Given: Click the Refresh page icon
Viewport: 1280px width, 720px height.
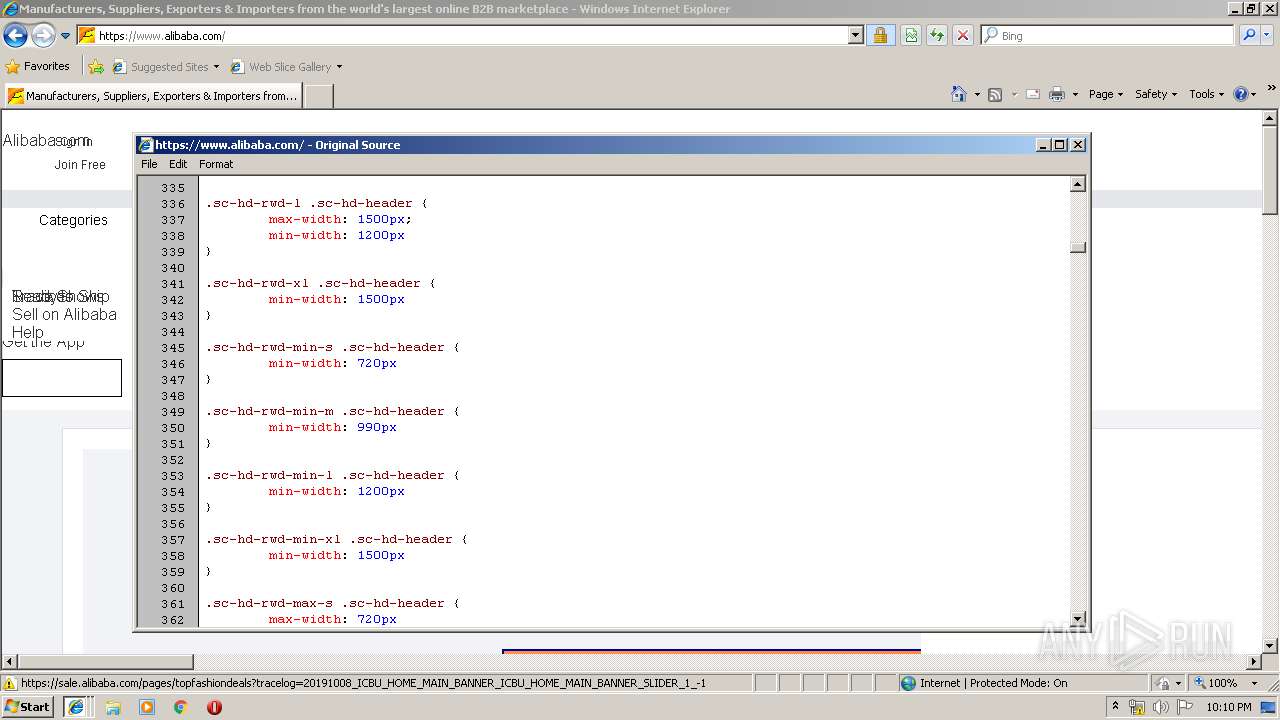Looking at the screenshot, I should tap(937, 35).
